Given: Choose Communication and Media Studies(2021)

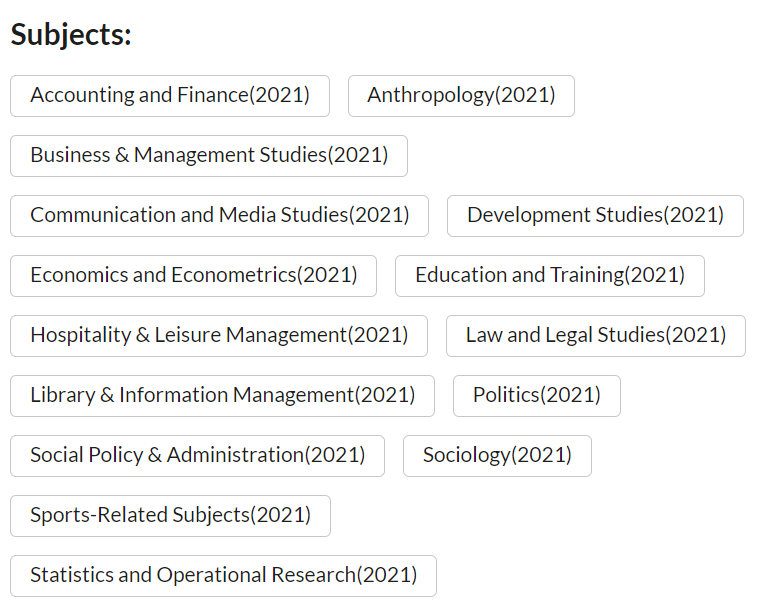Looking at the screenshot, I should [219, 216].
